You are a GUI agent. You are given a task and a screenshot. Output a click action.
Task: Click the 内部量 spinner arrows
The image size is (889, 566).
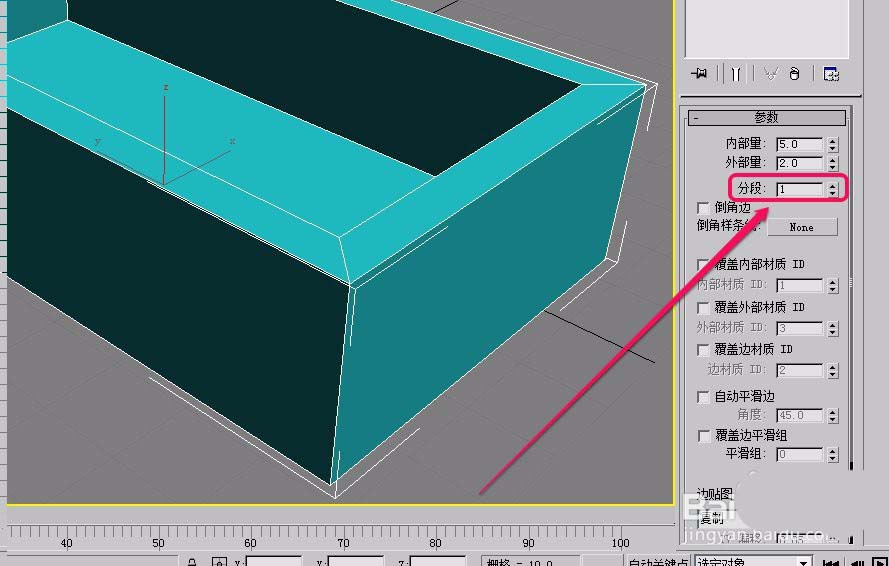click(832, 144)
